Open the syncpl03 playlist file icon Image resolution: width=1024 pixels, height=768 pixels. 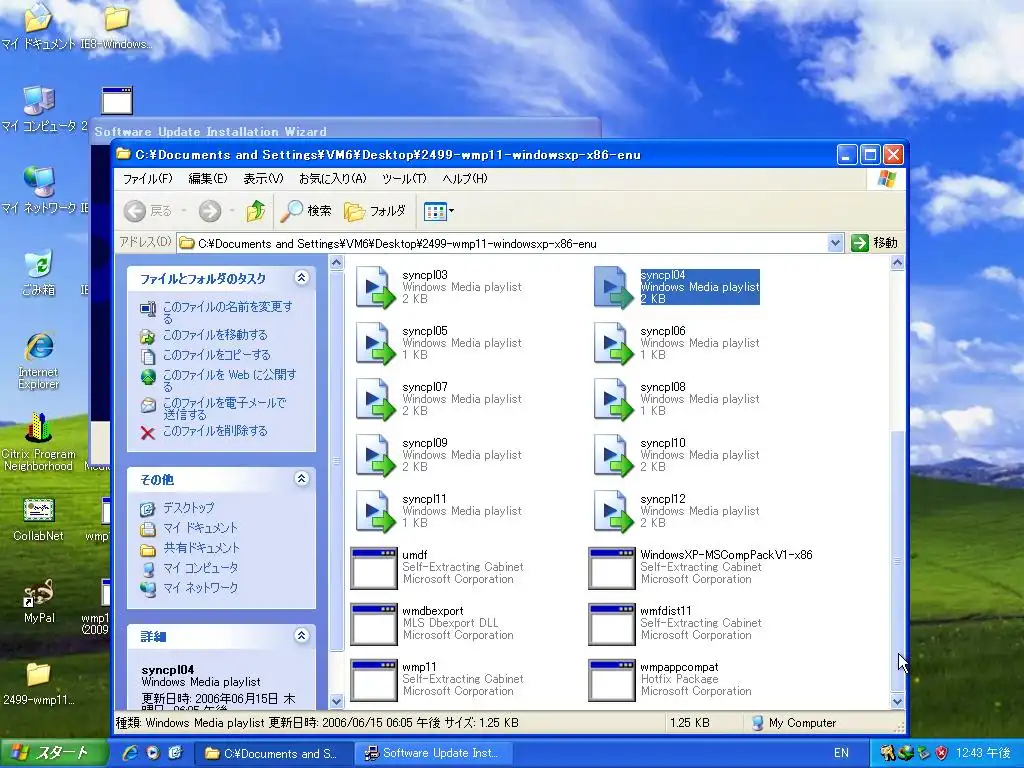pyautogui.click(x=376, y=287)
